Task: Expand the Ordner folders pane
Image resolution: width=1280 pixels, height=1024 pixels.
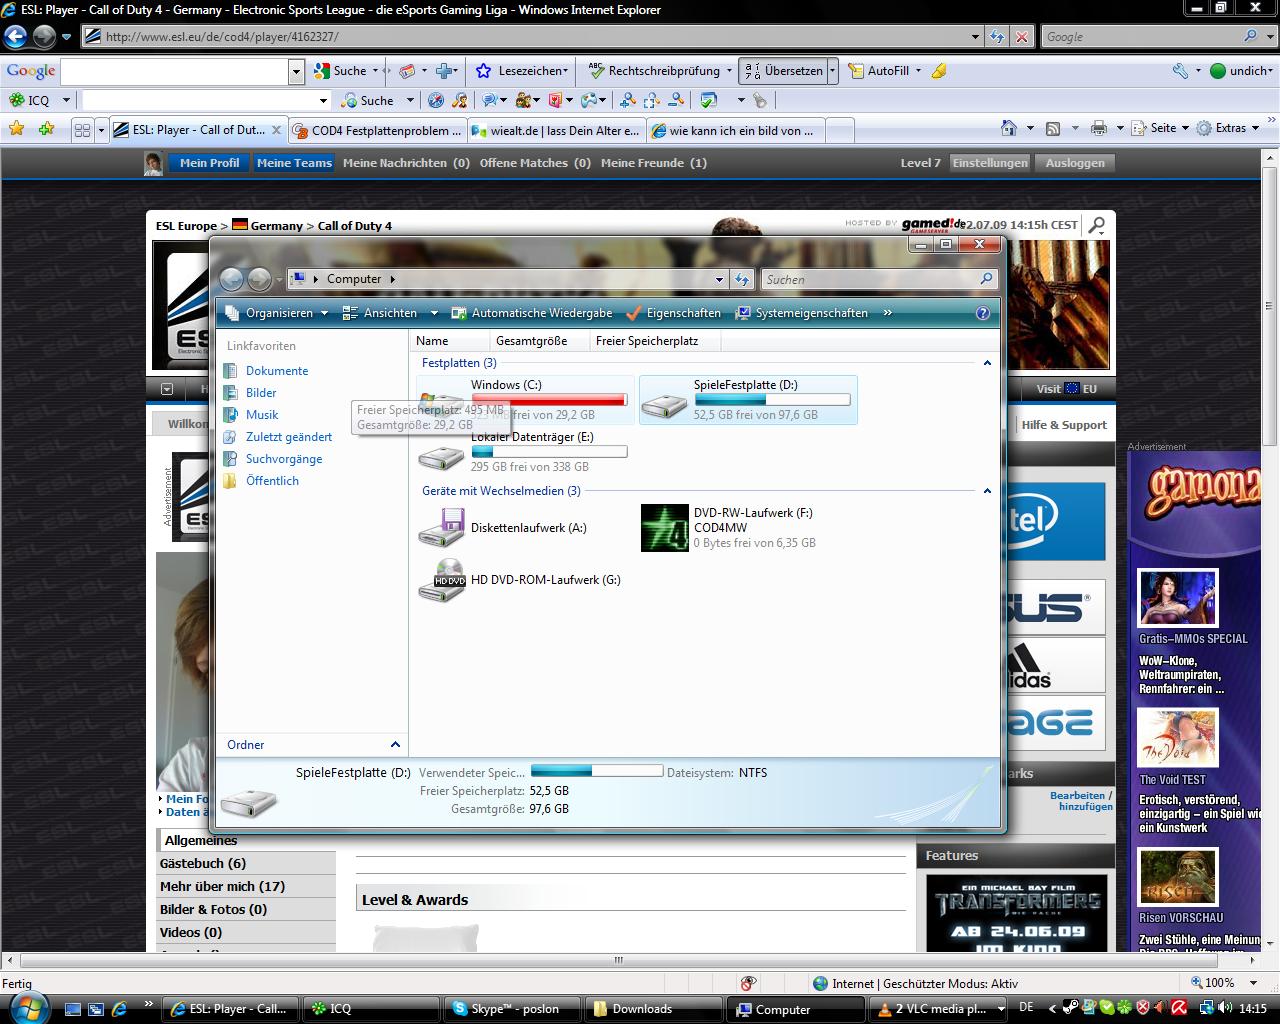Action: click(x=395, y=745)
